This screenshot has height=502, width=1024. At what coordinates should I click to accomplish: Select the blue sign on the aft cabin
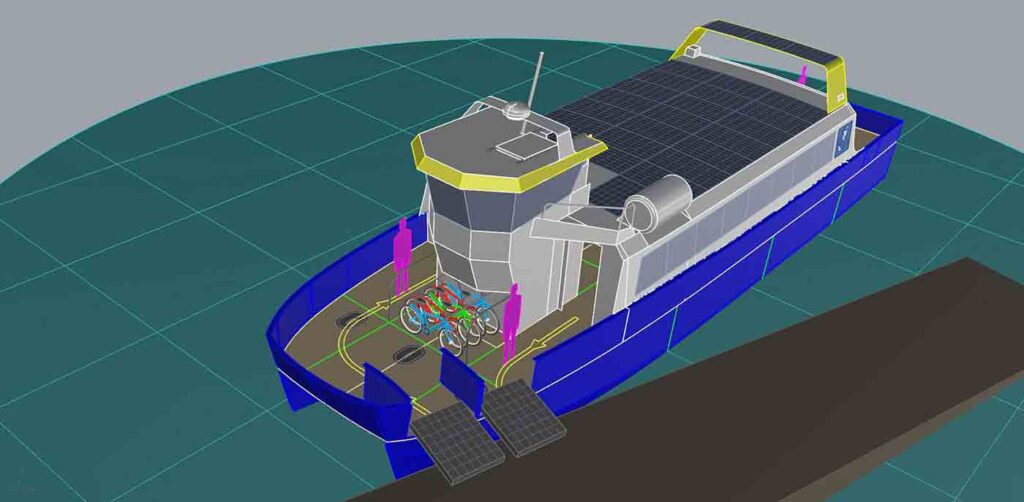(x=846, y=138)
